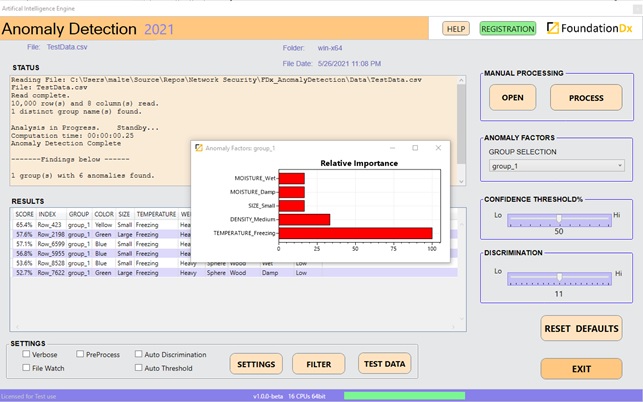Enable the Verbose checkbox
This screenshot has height=402, width=643.
pyautogui.click(x=26, y=354)
